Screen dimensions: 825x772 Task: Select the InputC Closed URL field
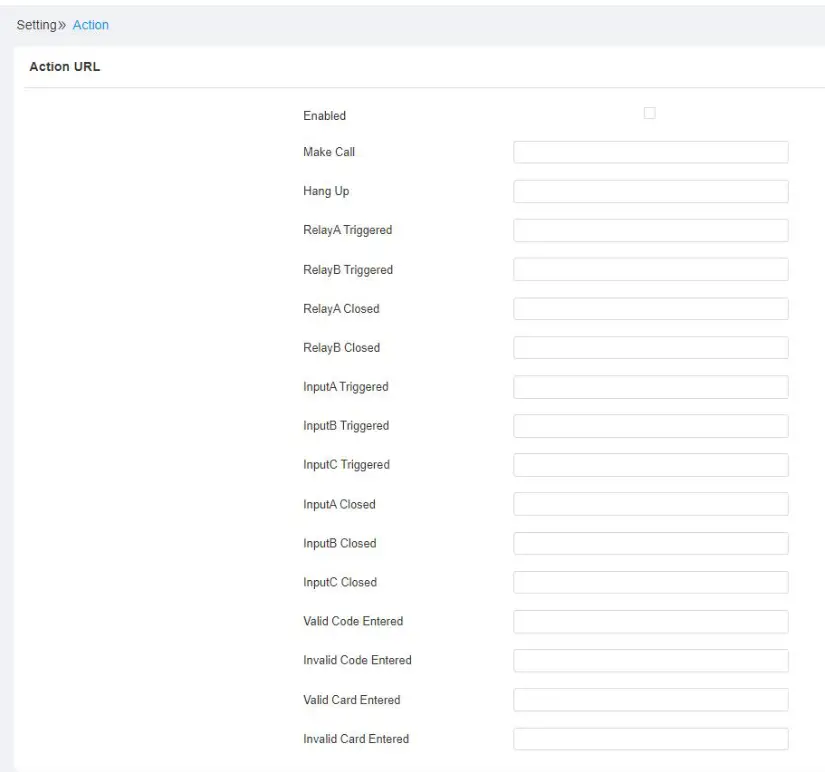(650, 582)
